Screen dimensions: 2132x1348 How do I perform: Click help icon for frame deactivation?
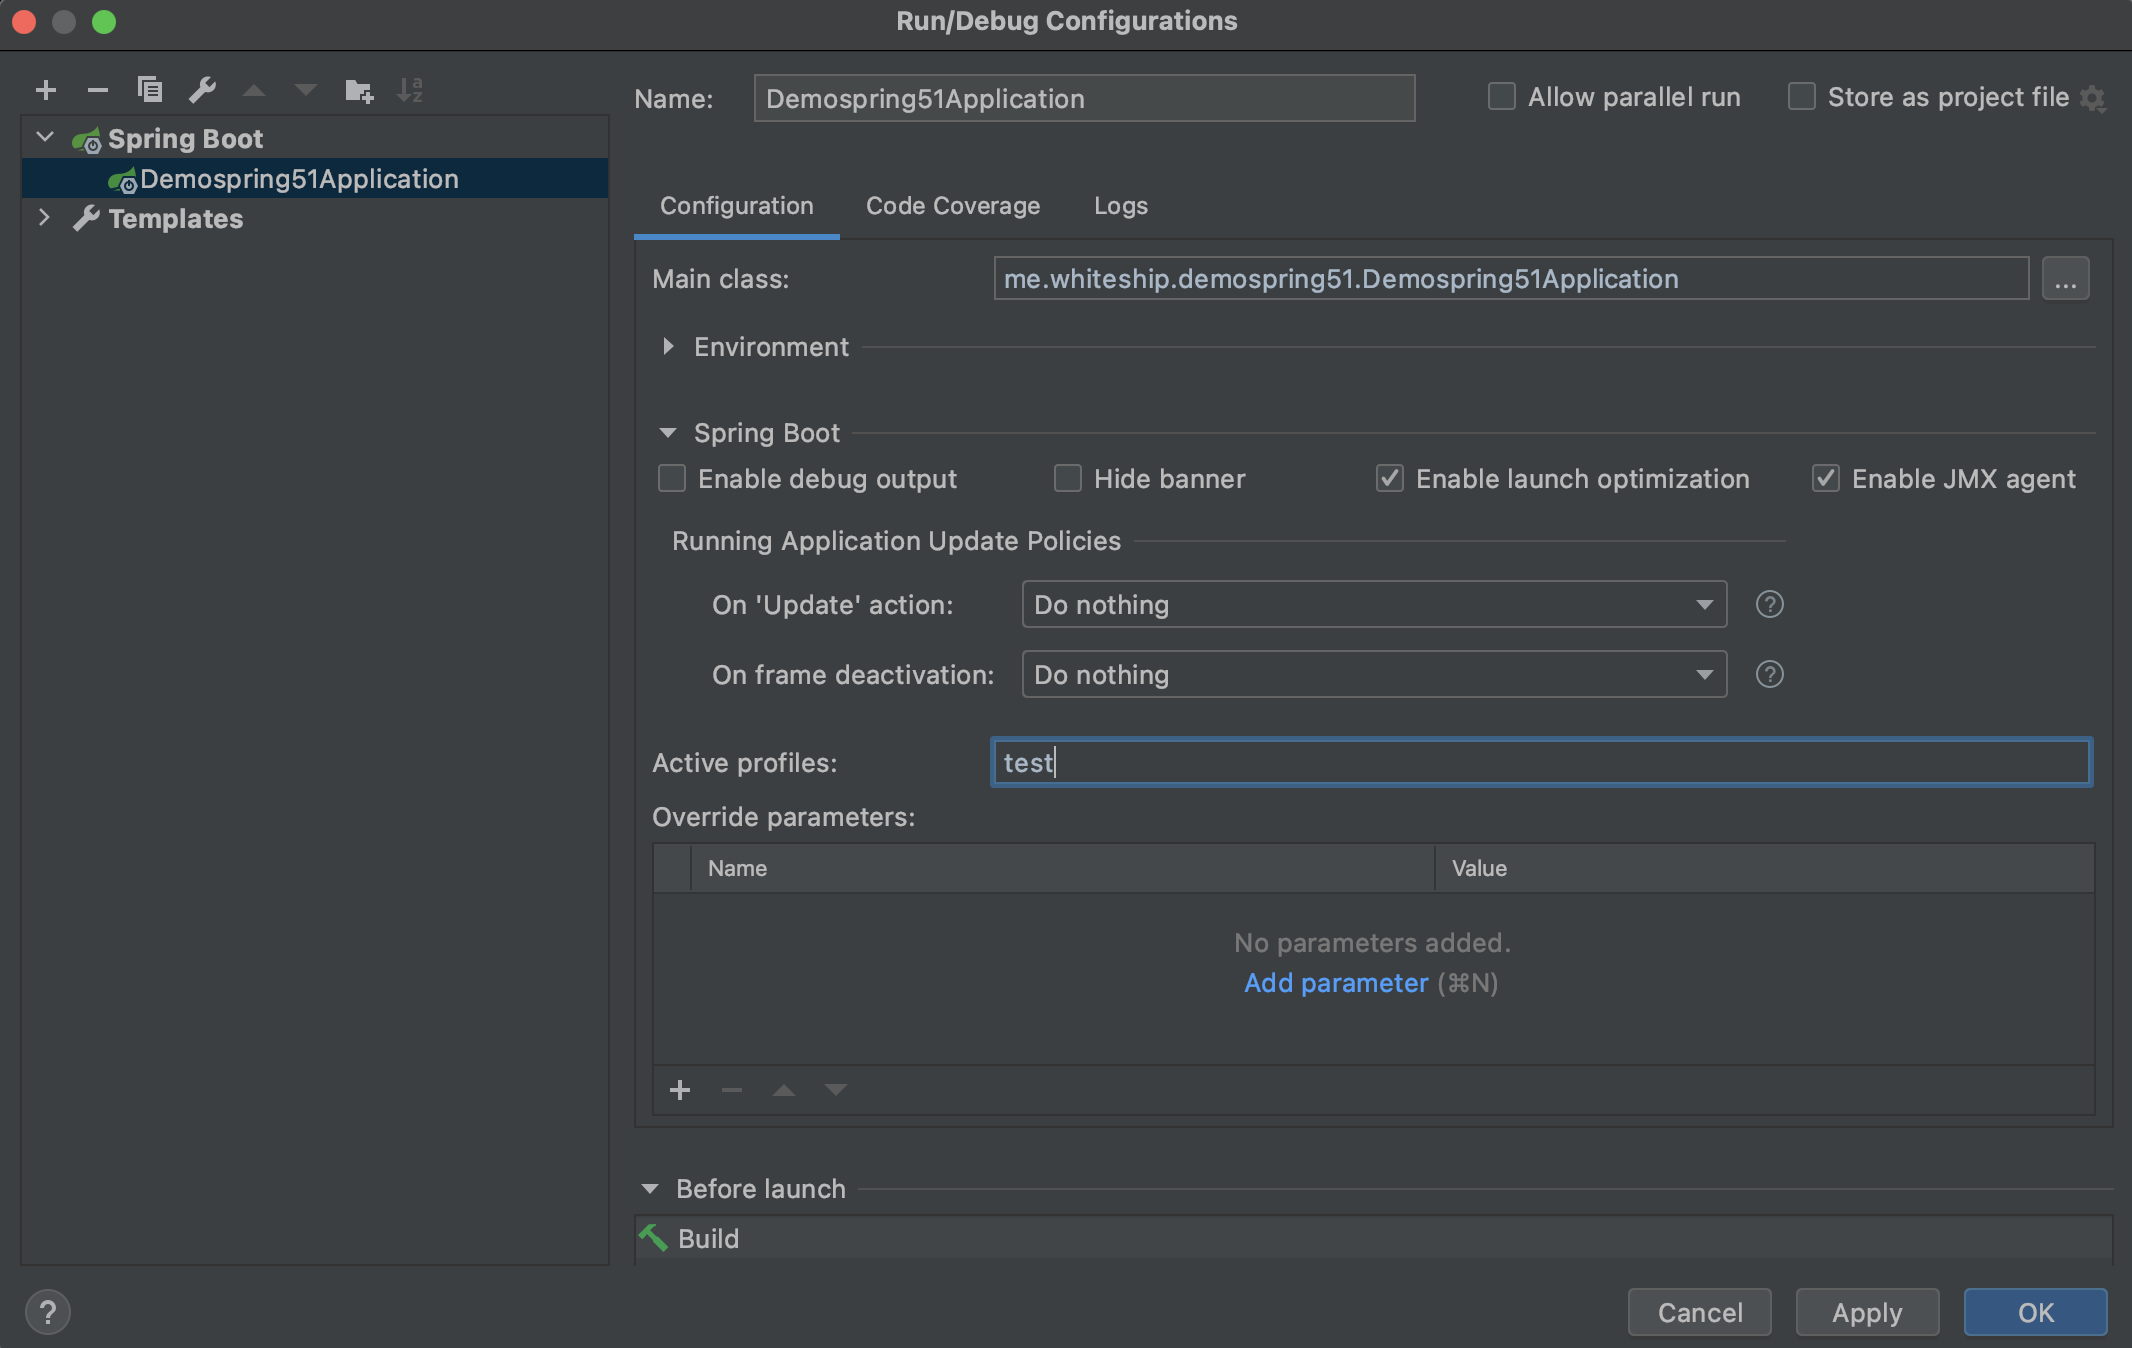tap(1769, 675)
